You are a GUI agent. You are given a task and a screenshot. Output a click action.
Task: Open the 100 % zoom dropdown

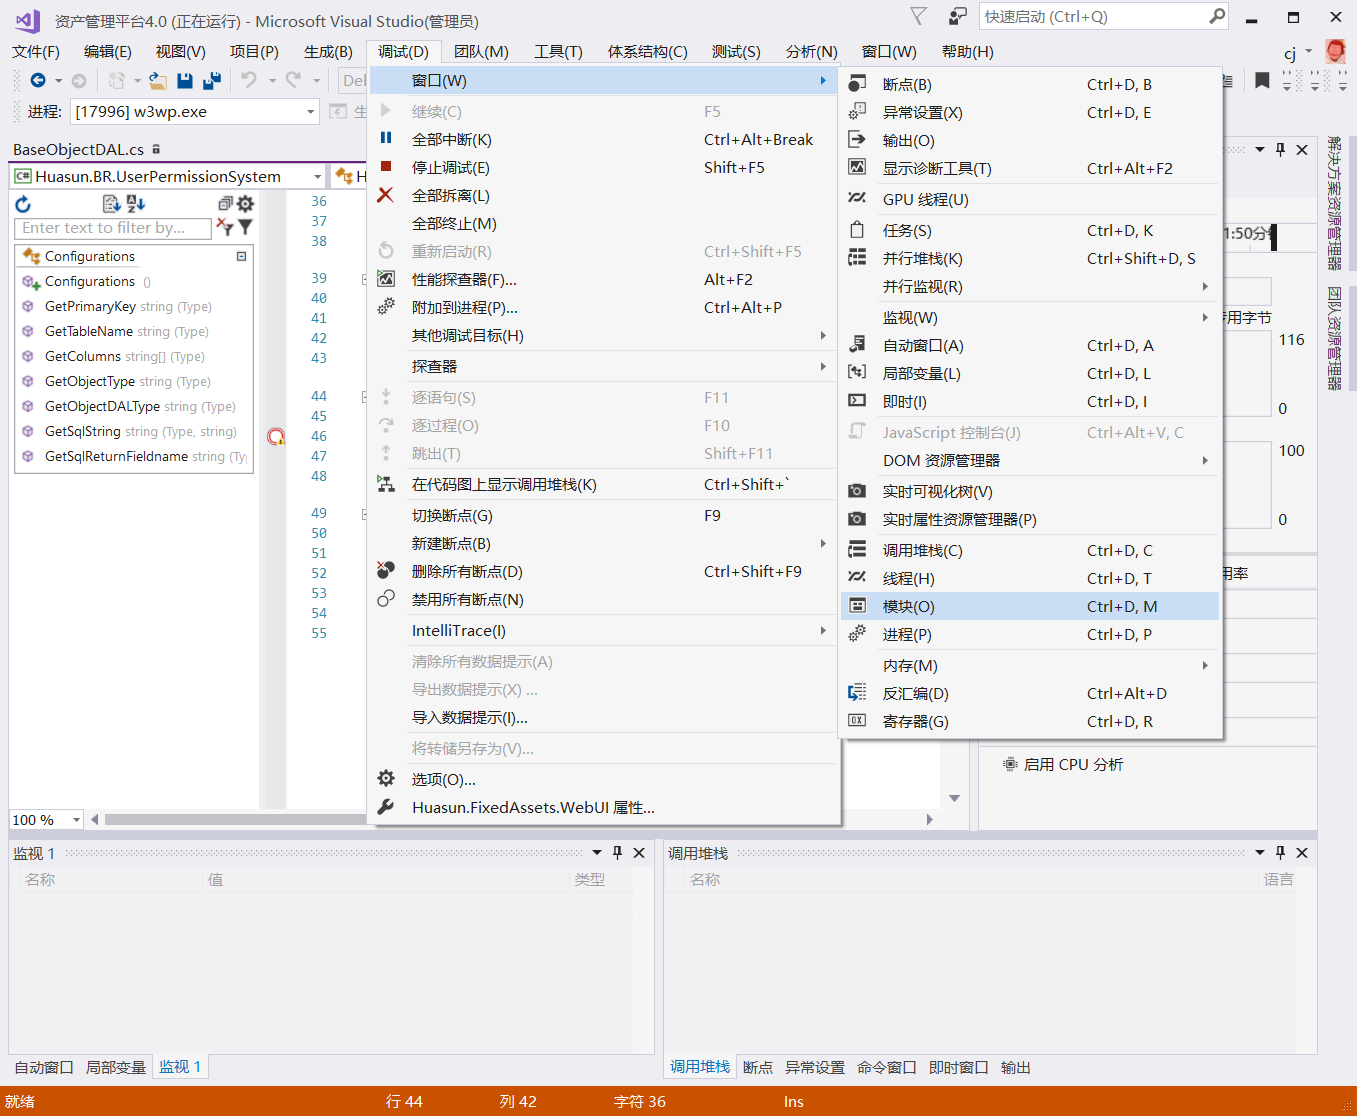pyautogui.click(x=76, y=820)
